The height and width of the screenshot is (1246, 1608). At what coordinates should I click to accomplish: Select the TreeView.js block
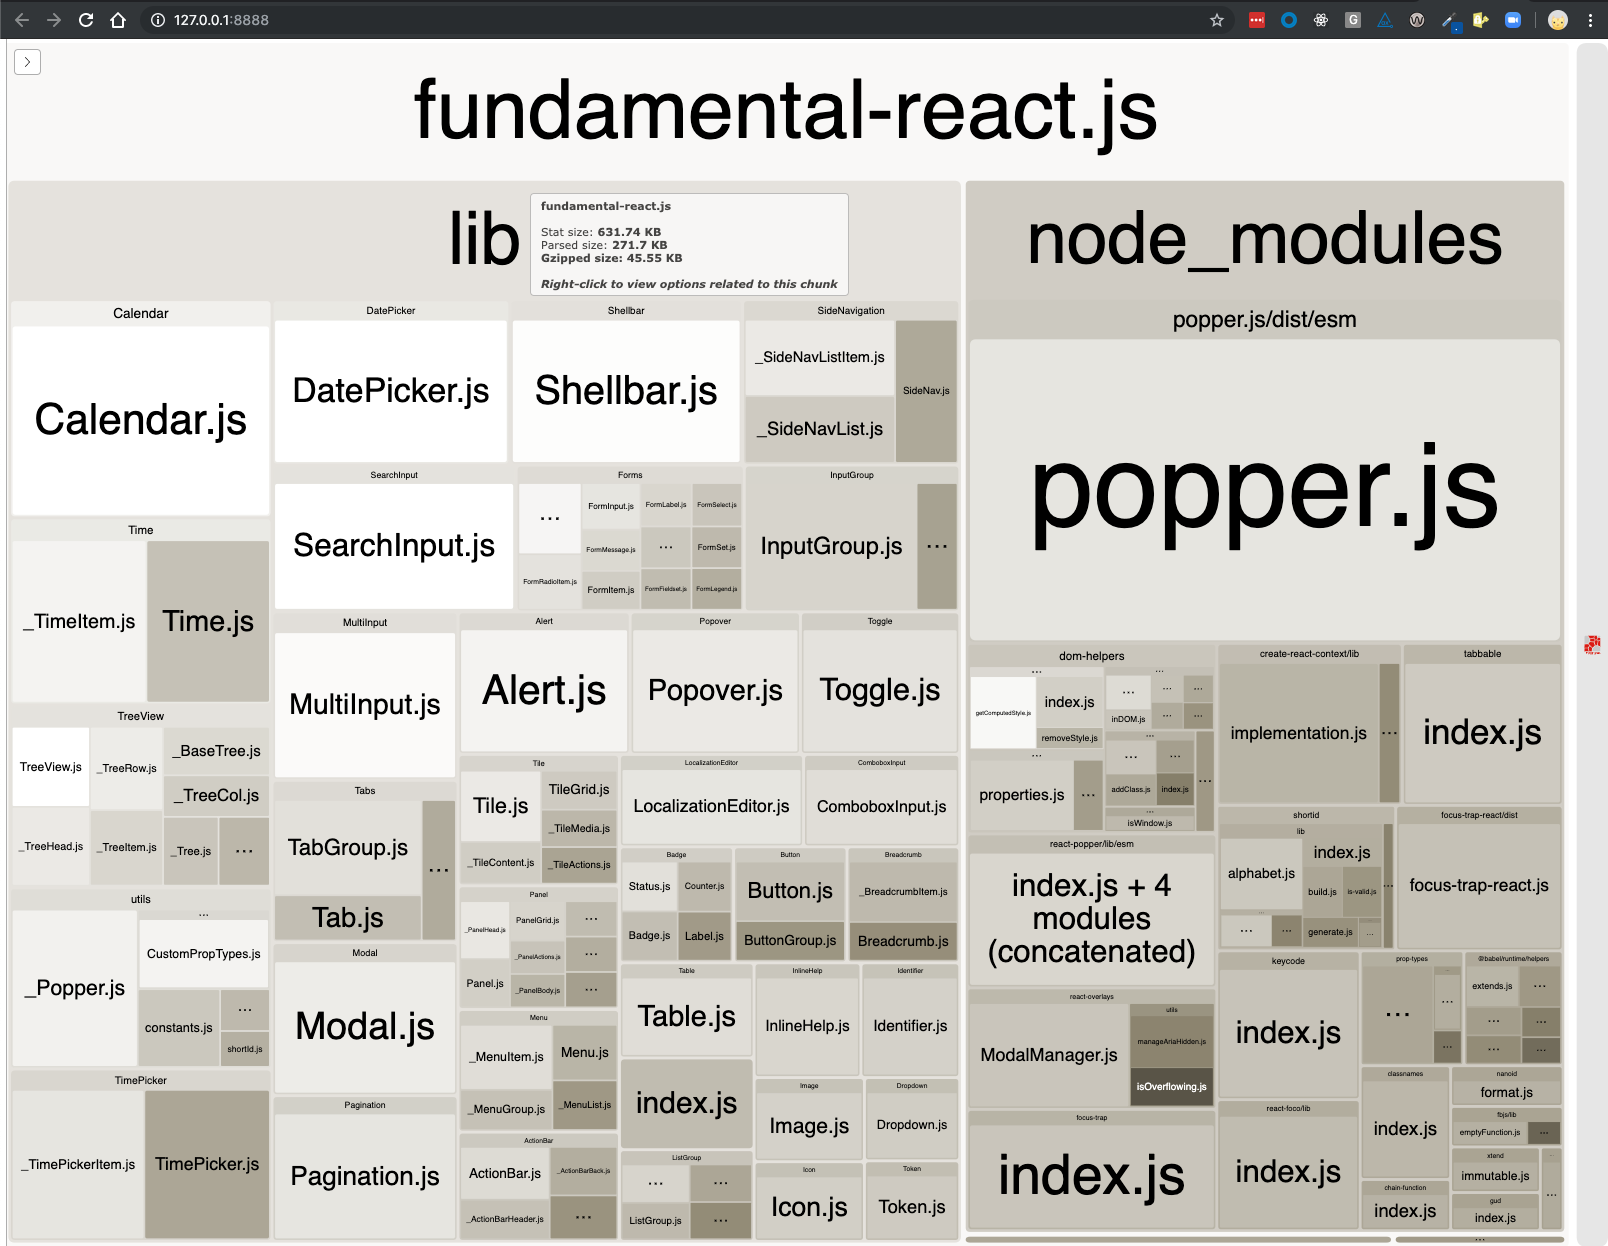(x=51, y=768)
